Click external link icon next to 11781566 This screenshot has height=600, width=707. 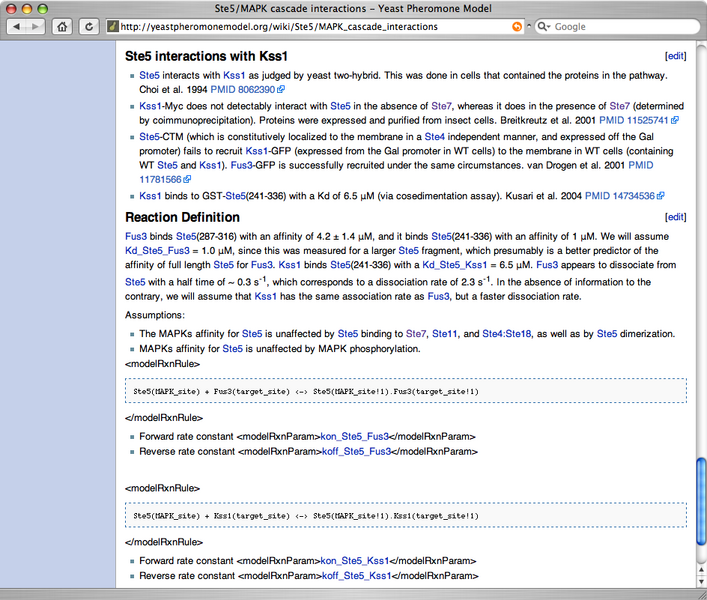(187, 179)
